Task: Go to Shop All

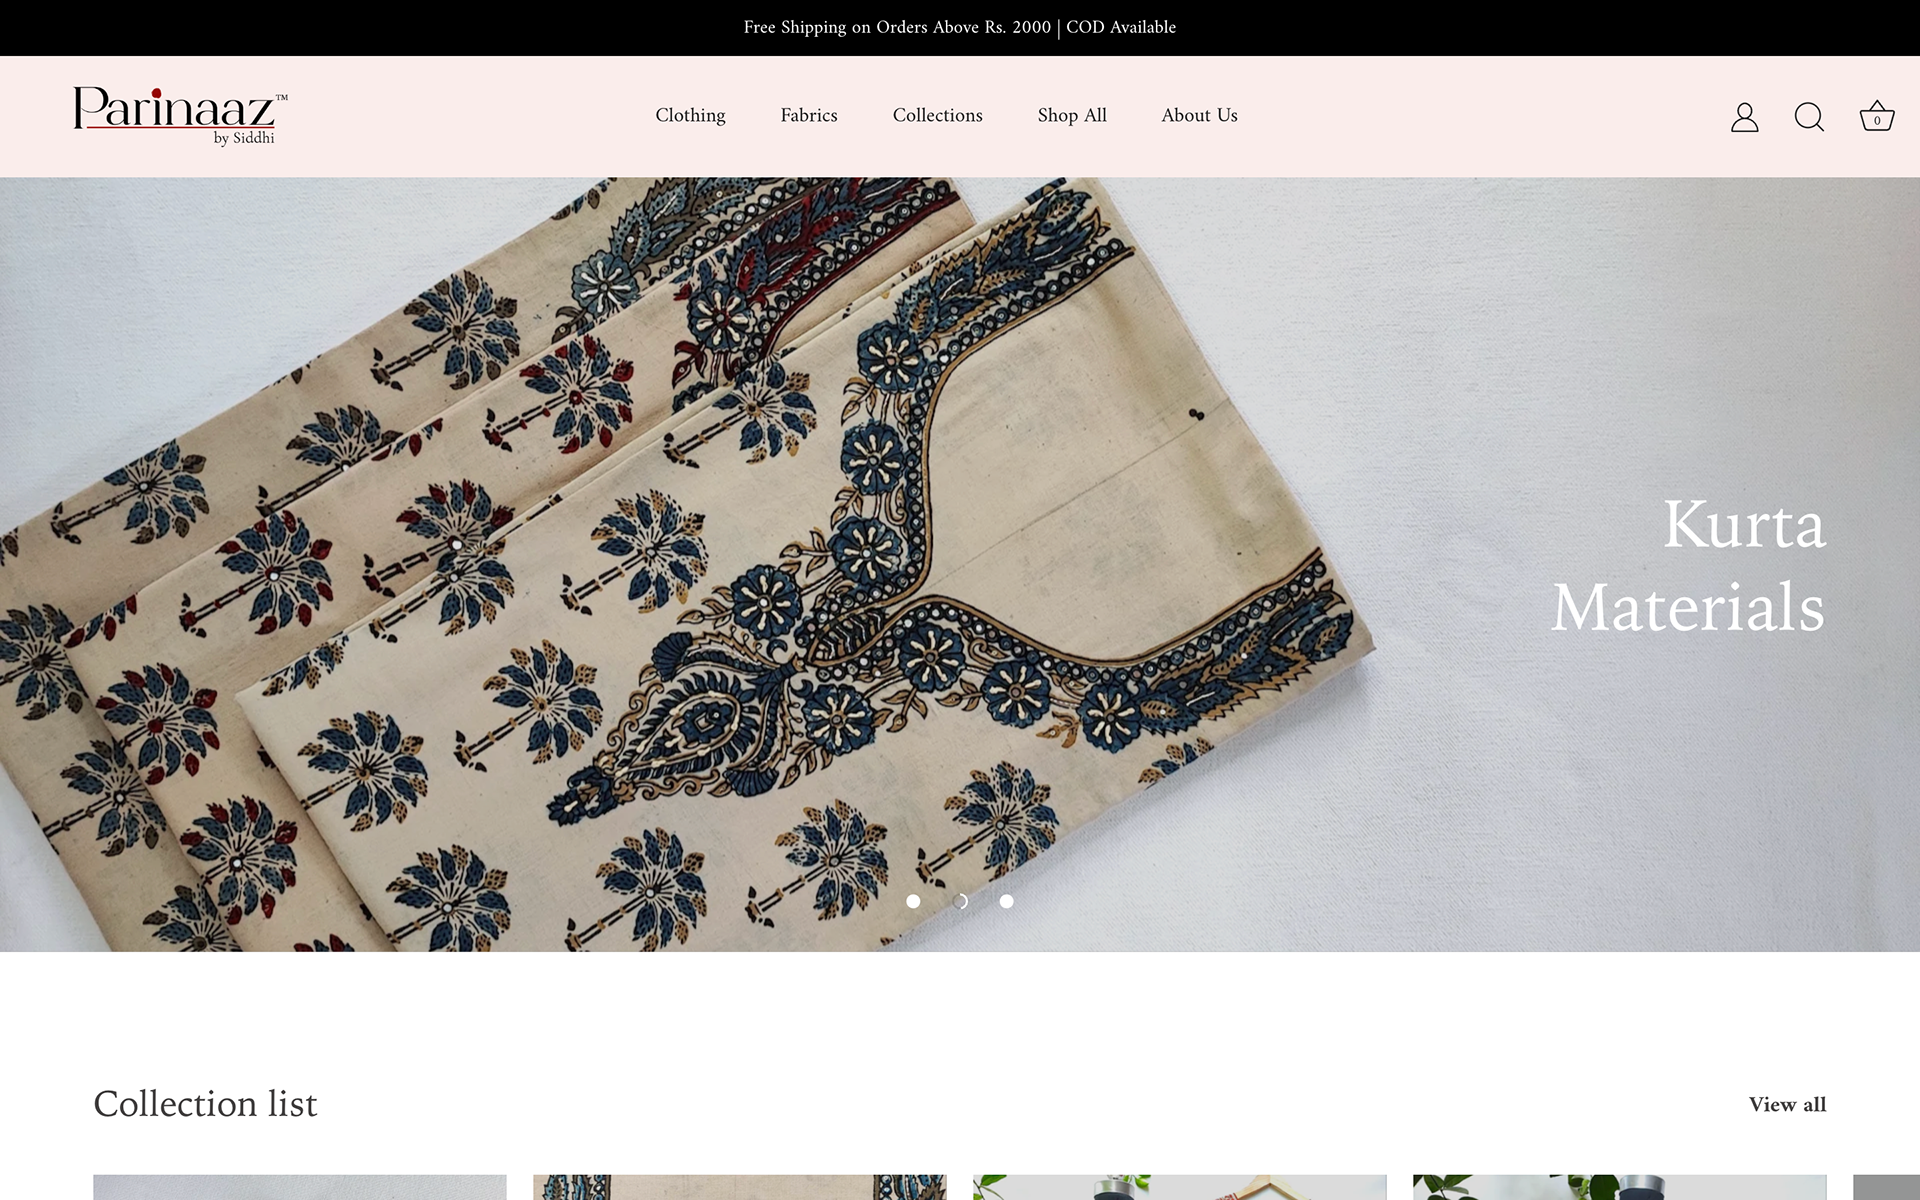Action: tap(1071, 115)
